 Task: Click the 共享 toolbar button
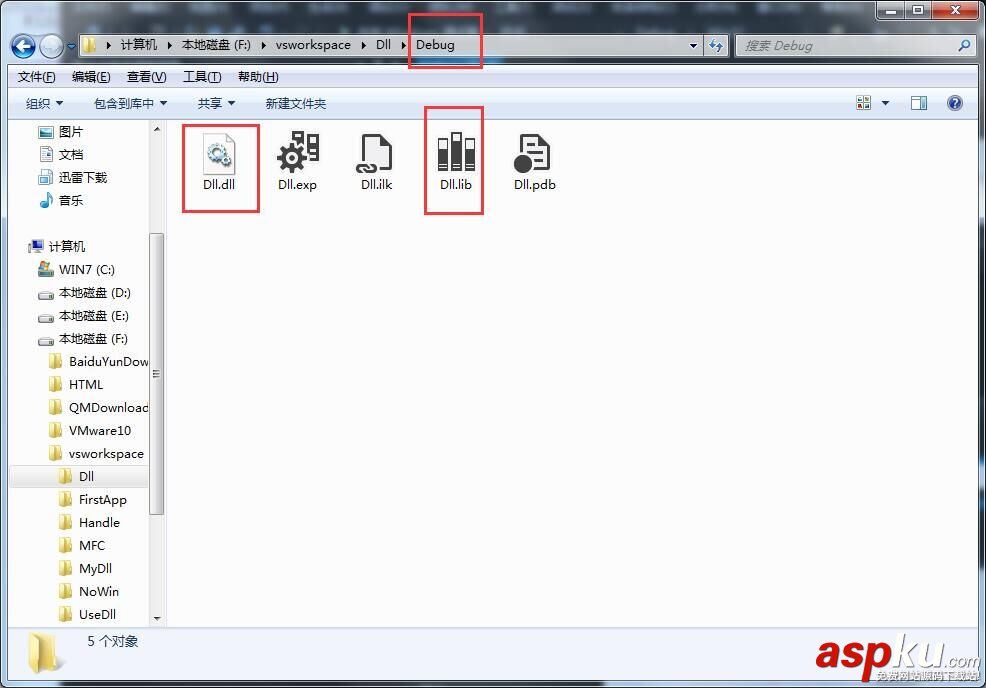point(213,102)
